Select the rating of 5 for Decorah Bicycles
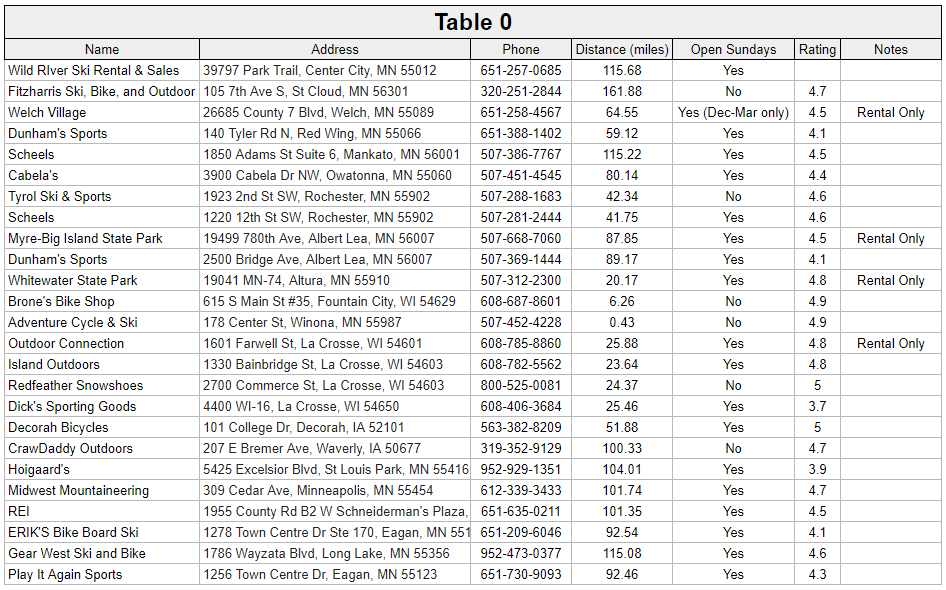Viewport: 946px width, 590px height. [817, 427]
